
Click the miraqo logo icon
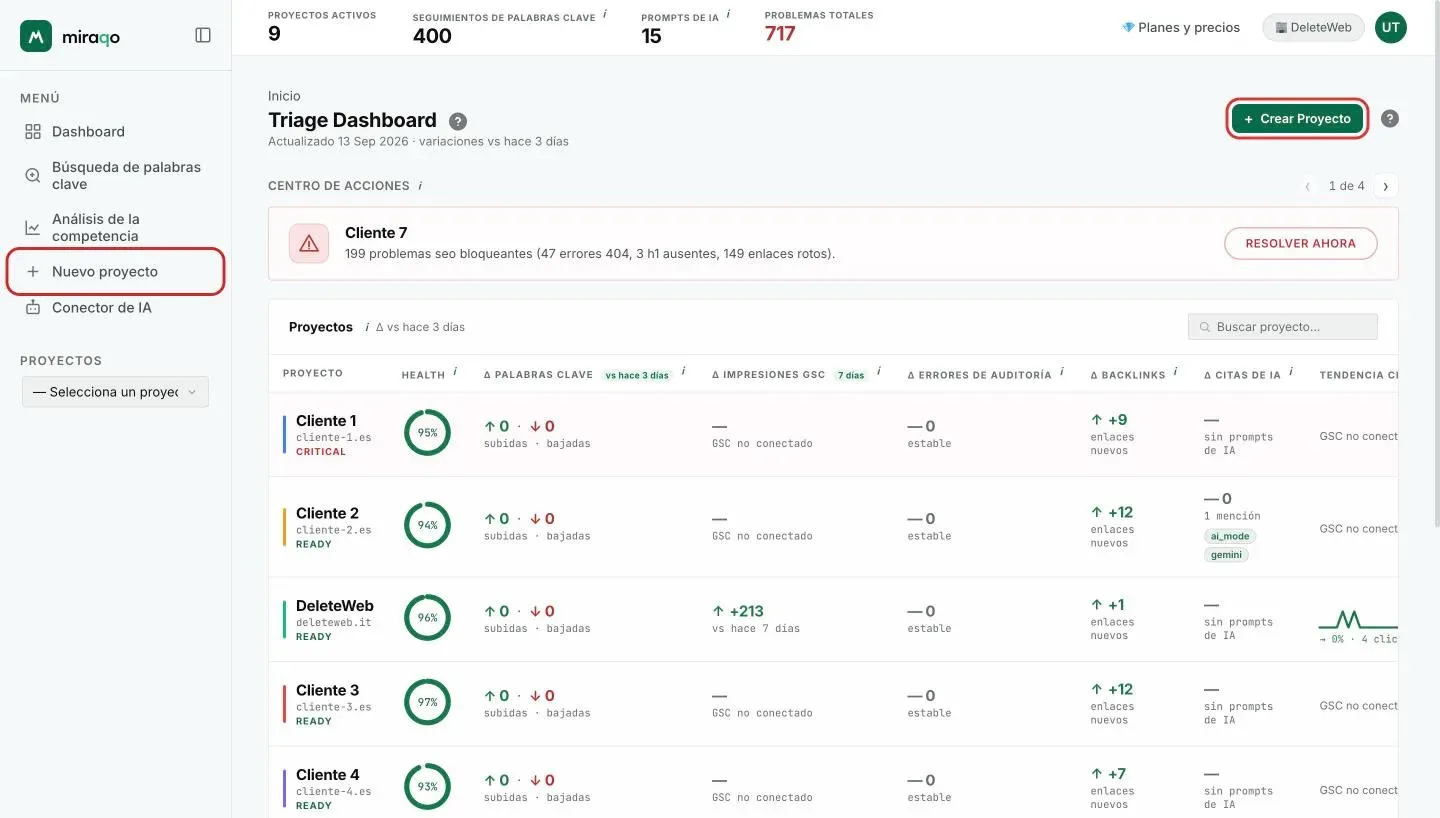(36, 36)
